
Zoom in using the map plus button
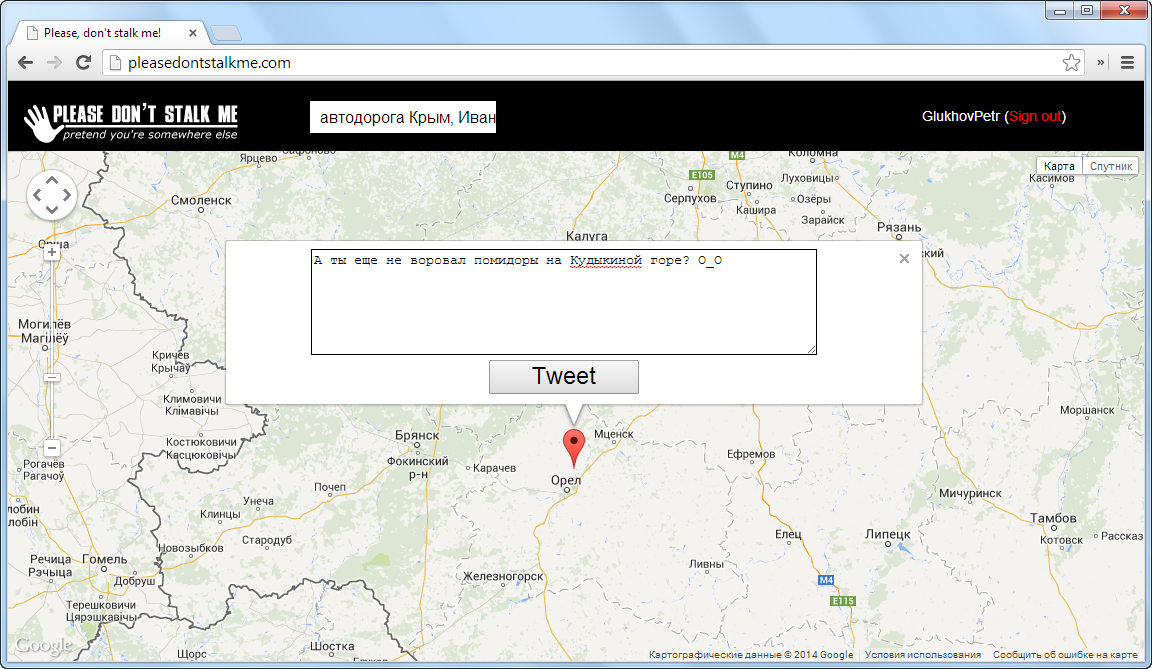point(51,253)
